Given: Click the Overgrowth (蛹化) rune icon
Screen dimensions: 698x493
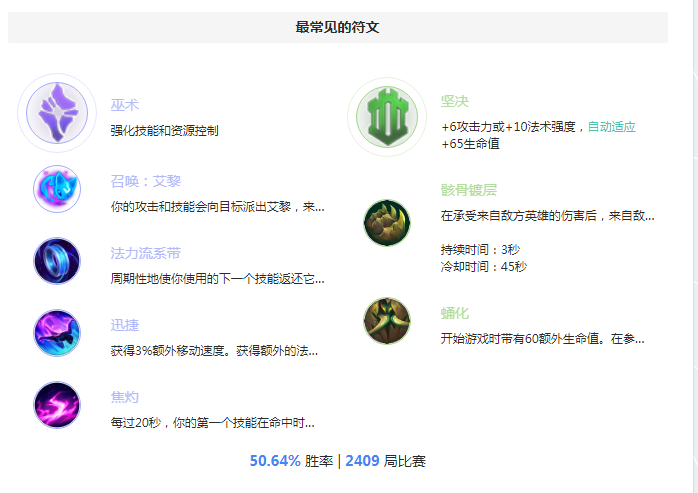Looking at the screenshot, I should coord(387,321).
